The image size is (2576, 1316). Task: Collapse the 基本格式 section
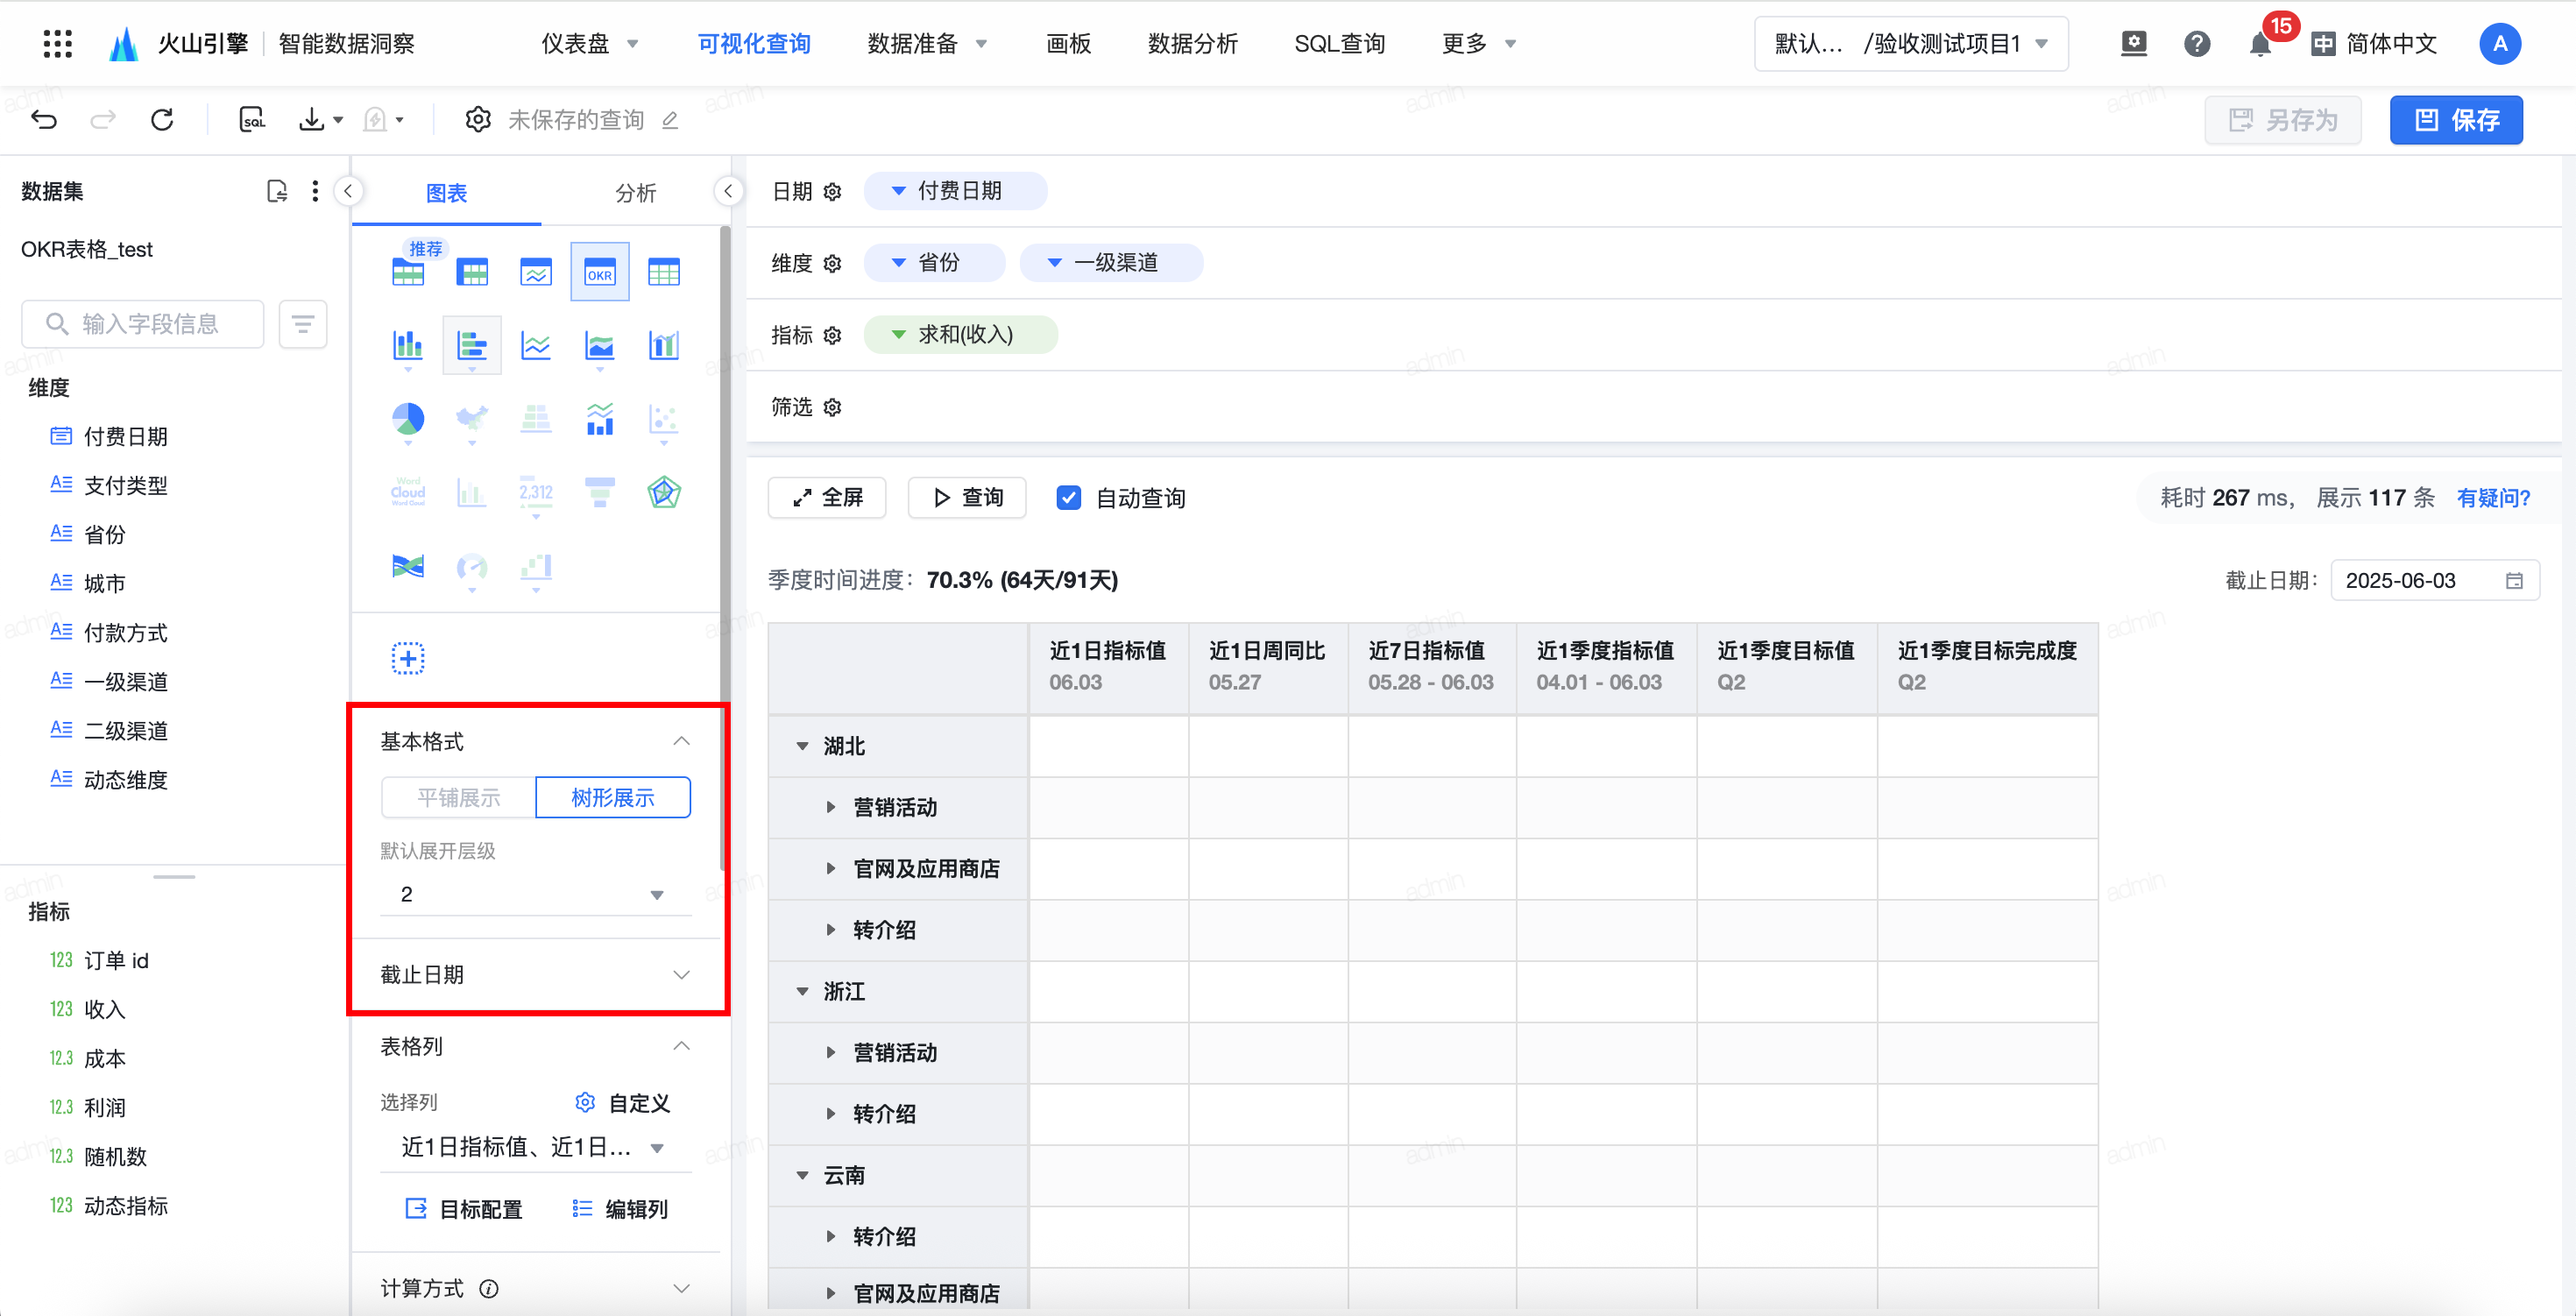[681, 742]
